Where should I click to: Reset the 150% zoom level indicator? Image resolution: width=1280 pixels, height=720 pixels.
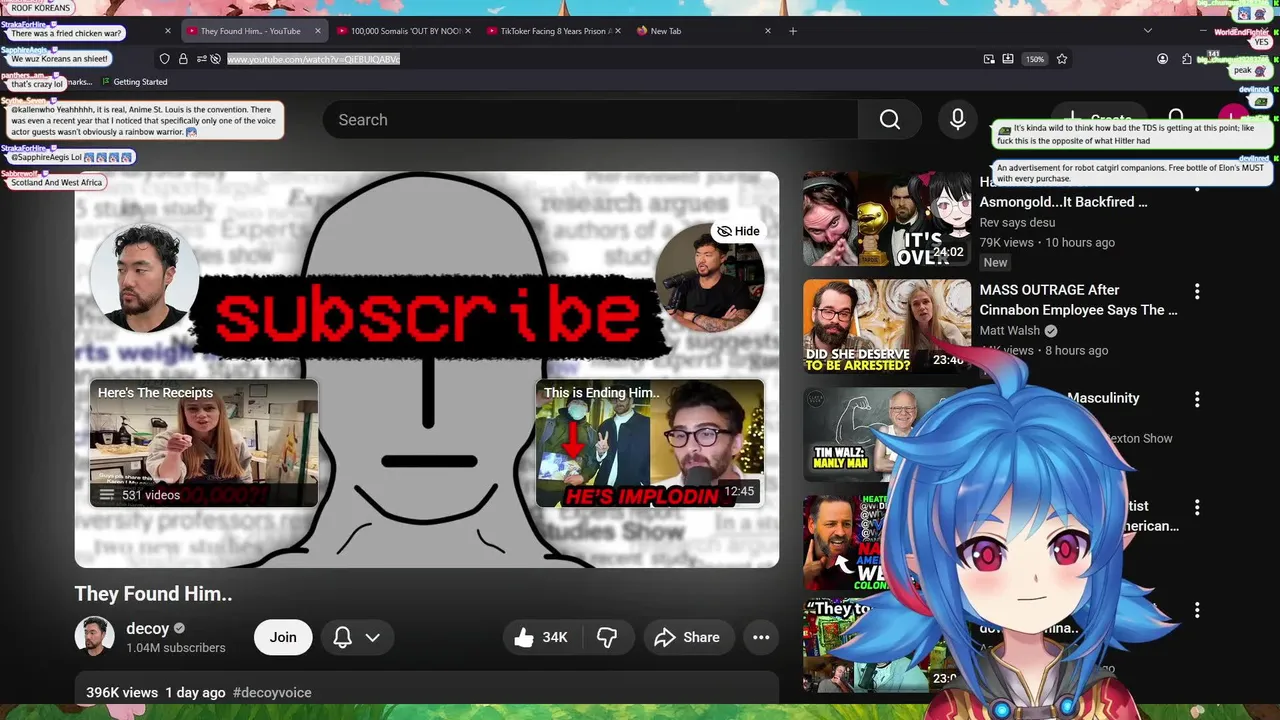(1035, 59)
